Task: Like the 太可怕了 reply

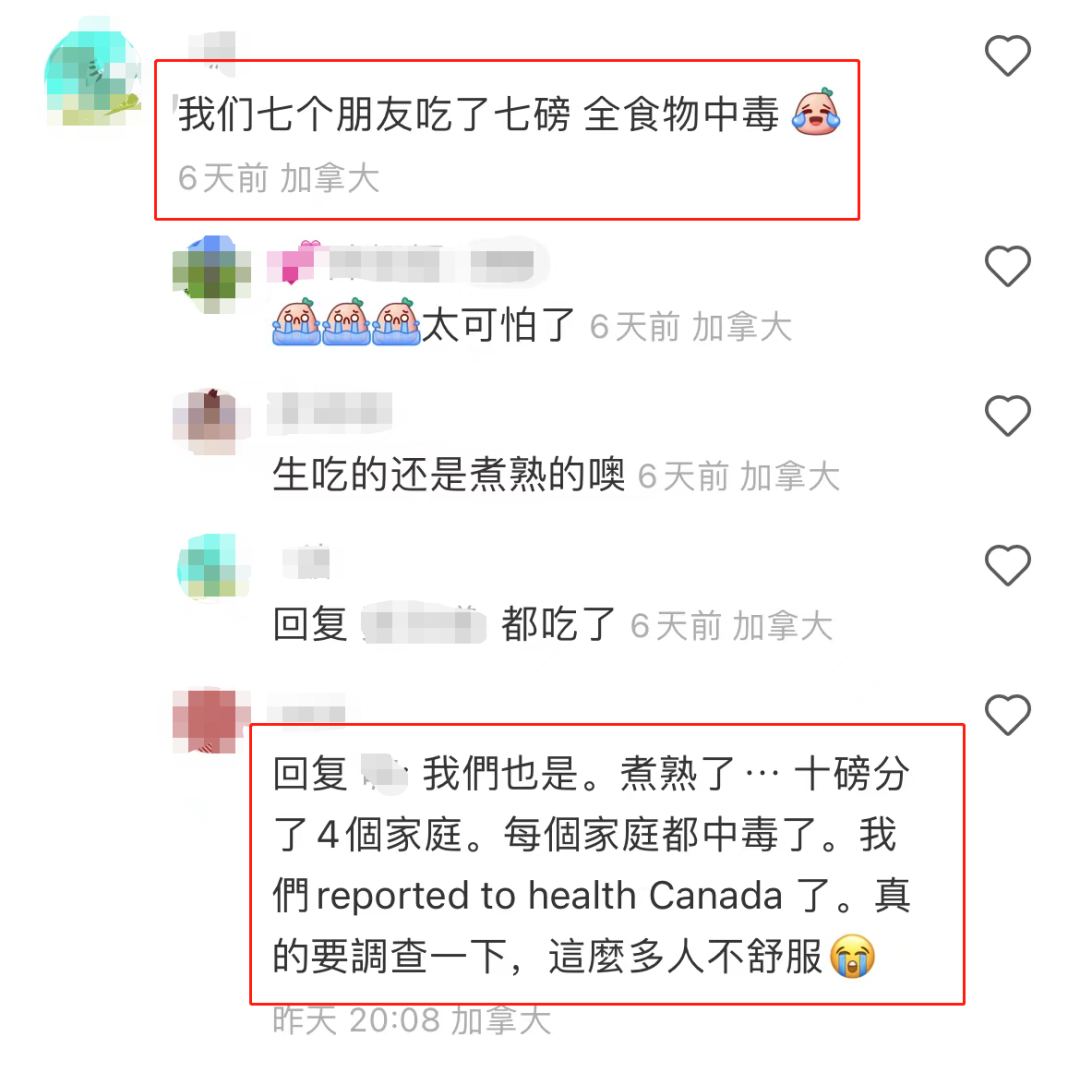Action: tap(1007, 266)
